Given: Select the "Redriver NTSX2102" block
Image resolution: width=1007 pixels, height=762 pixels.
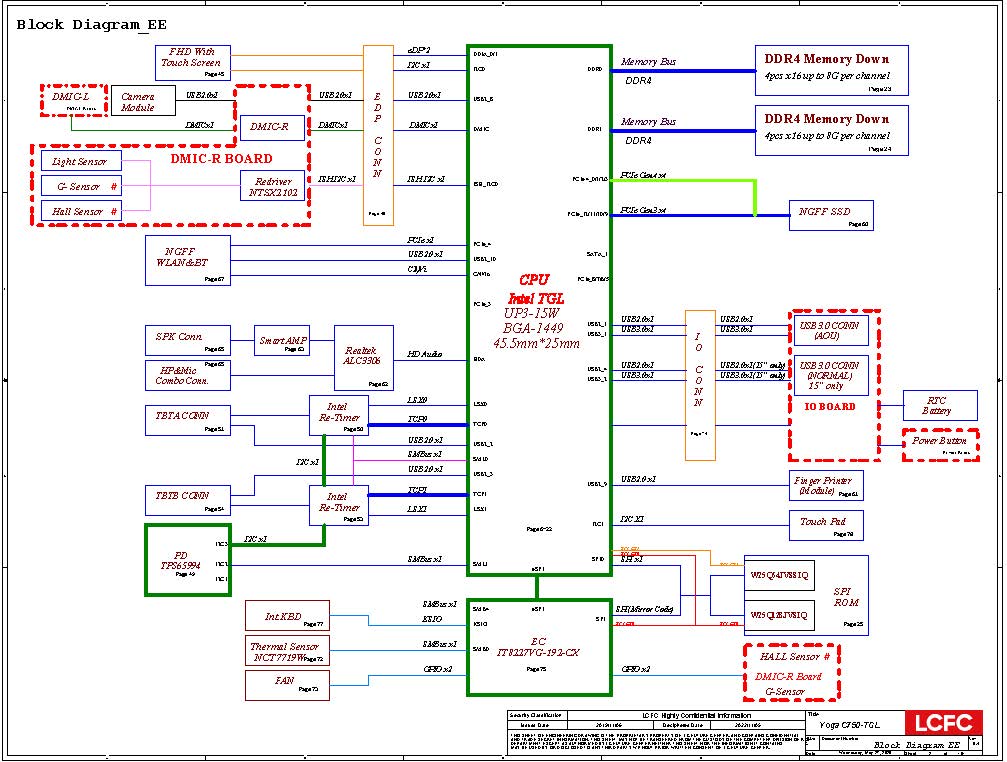Looking at the screenshot, I should point(272,186).
